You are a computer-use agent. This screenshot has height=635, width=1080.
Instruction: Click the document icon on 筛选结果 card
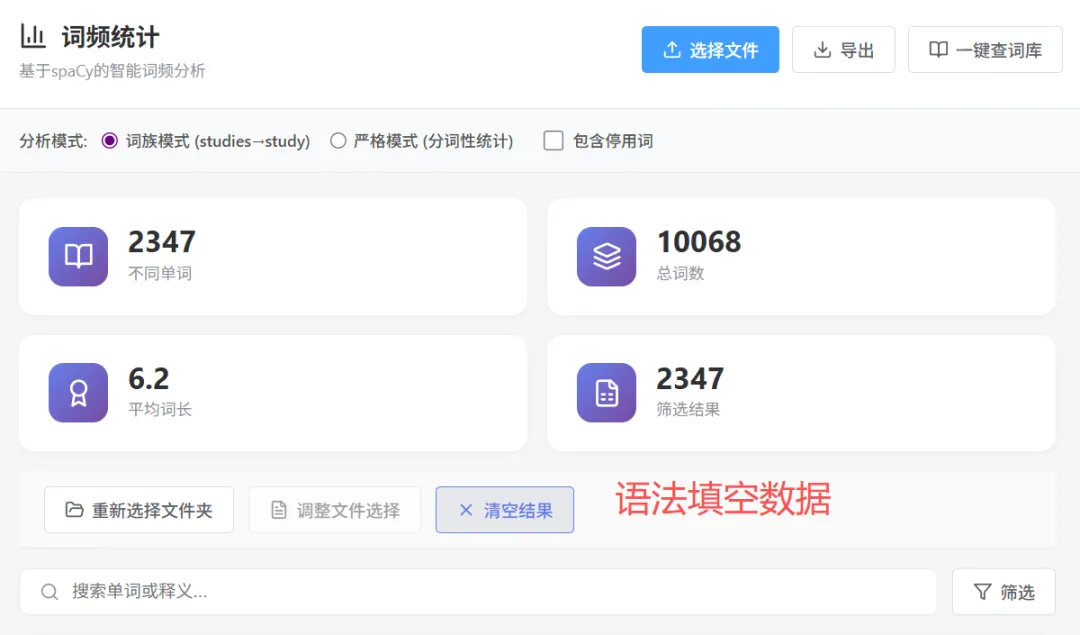coord(606,393)
